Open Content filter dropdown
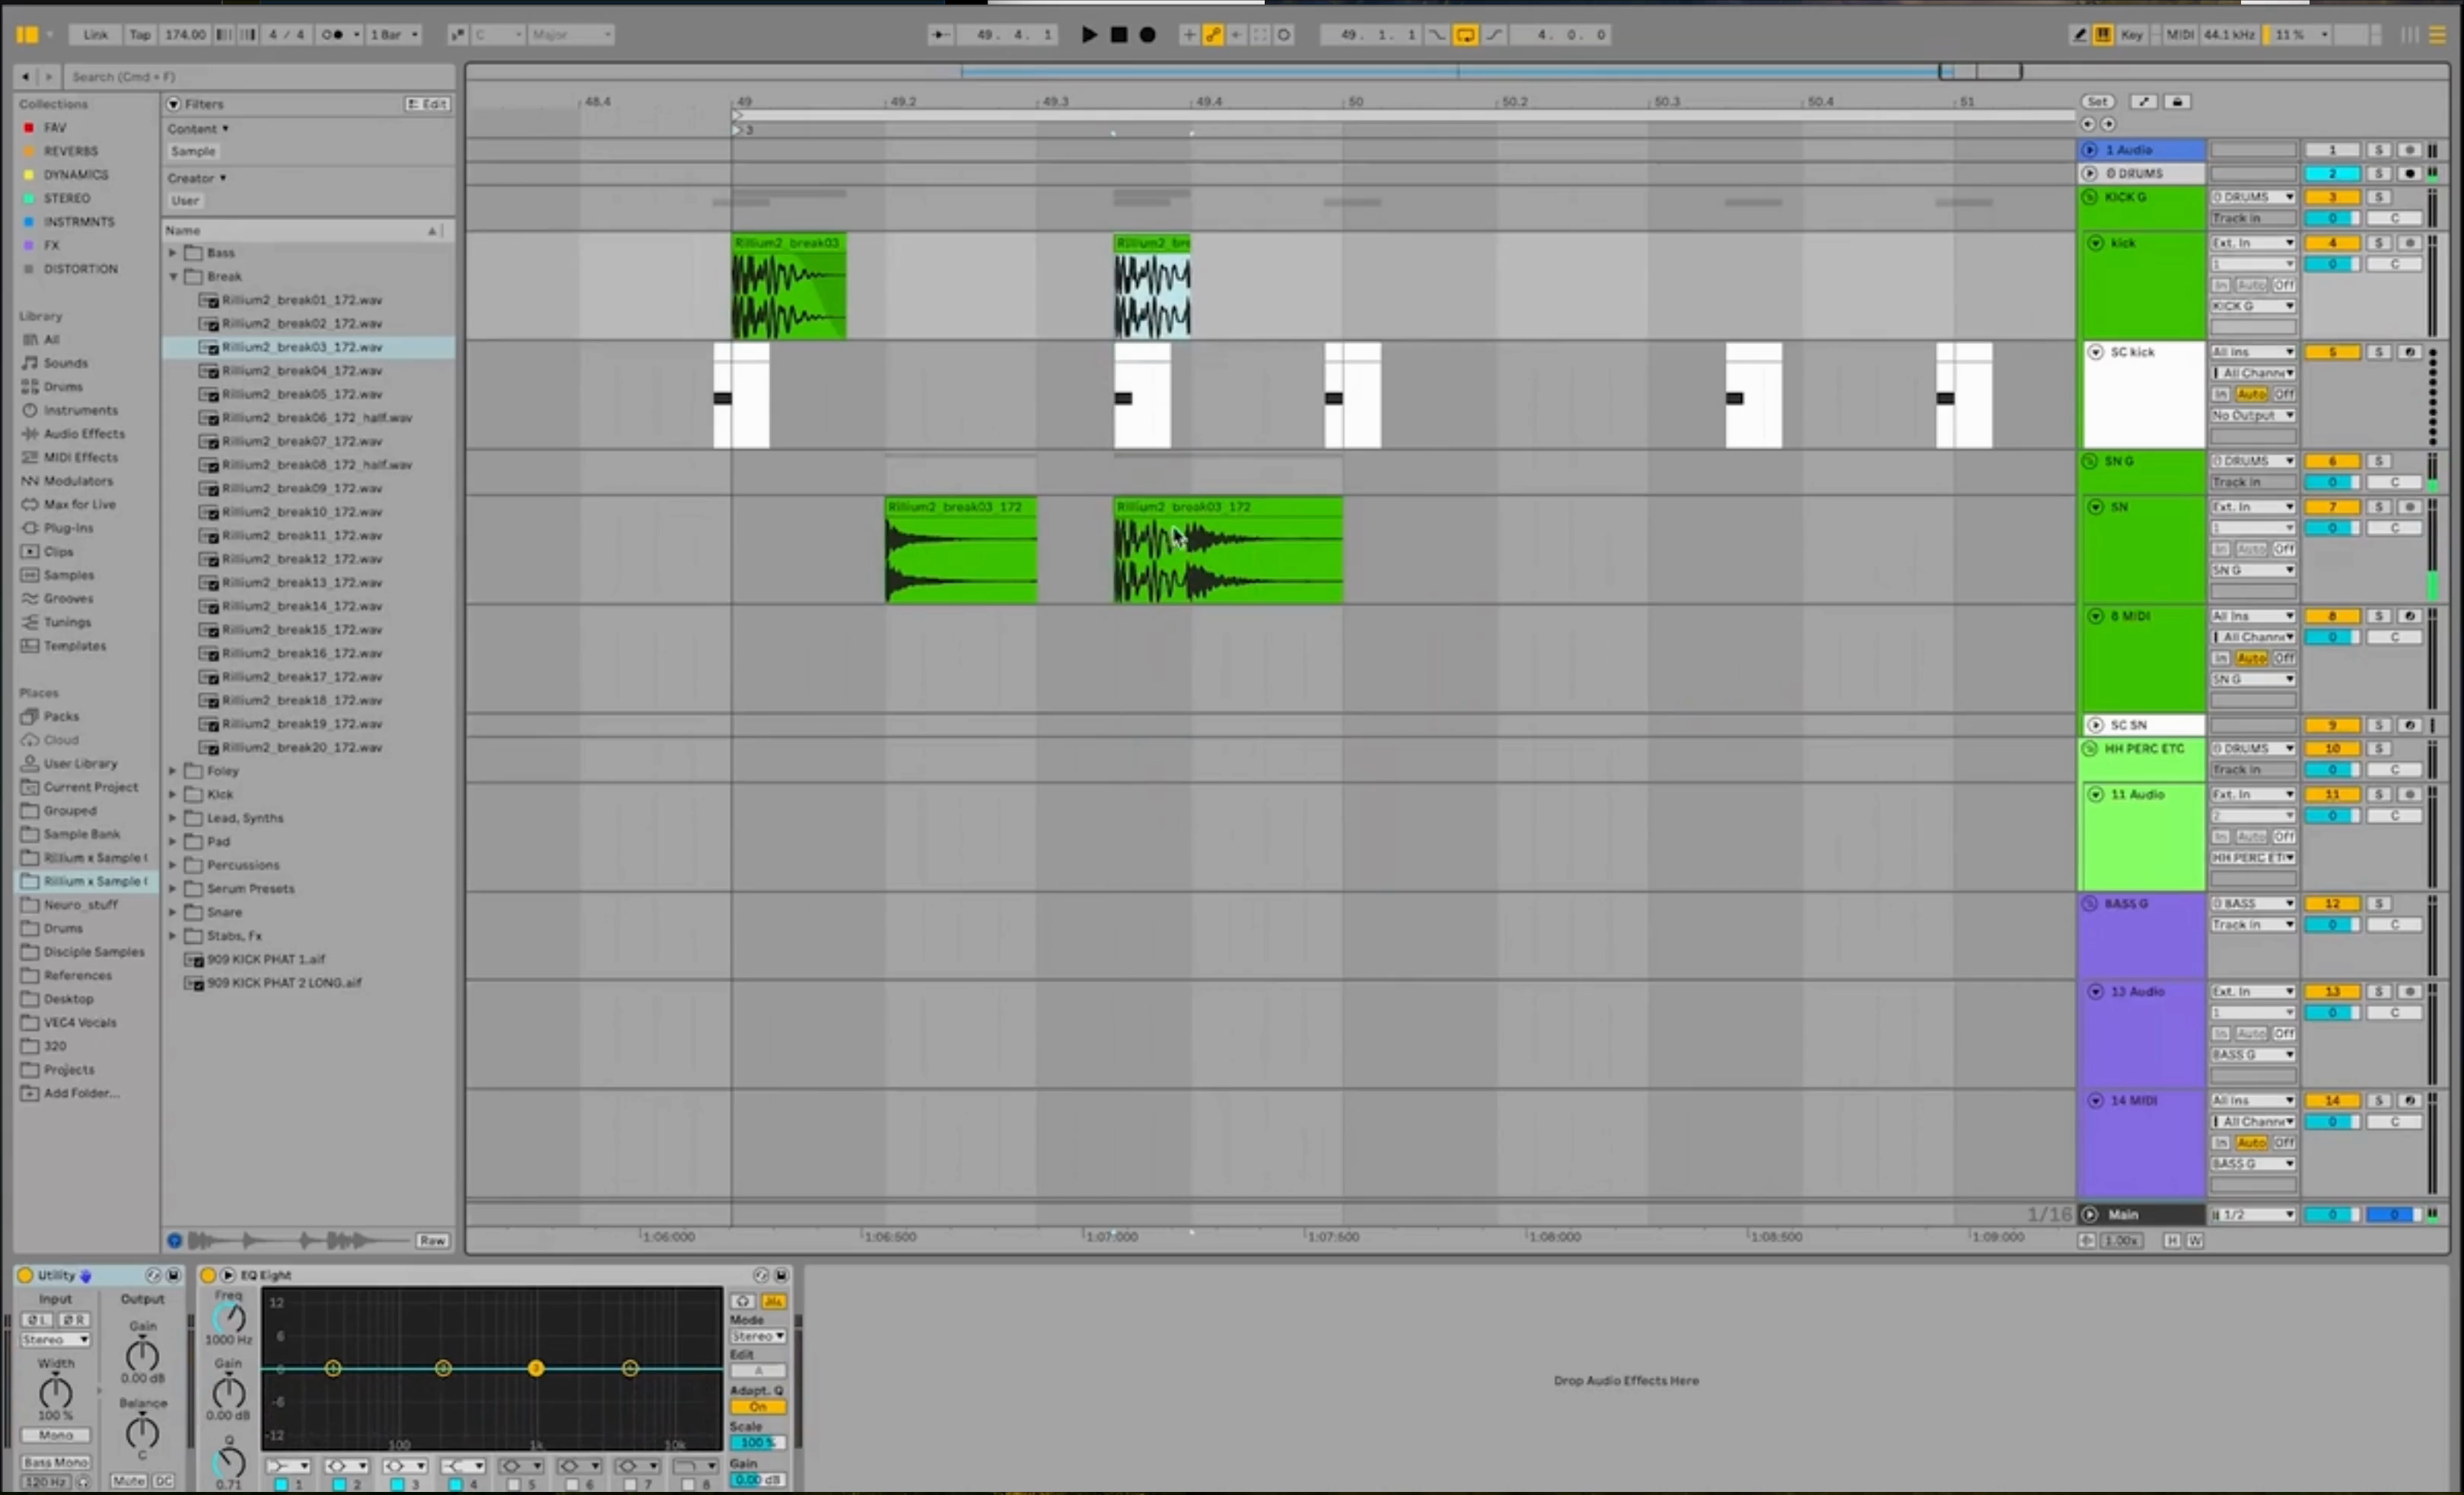Screen dimensions: 2464x1495 point(198,128)
